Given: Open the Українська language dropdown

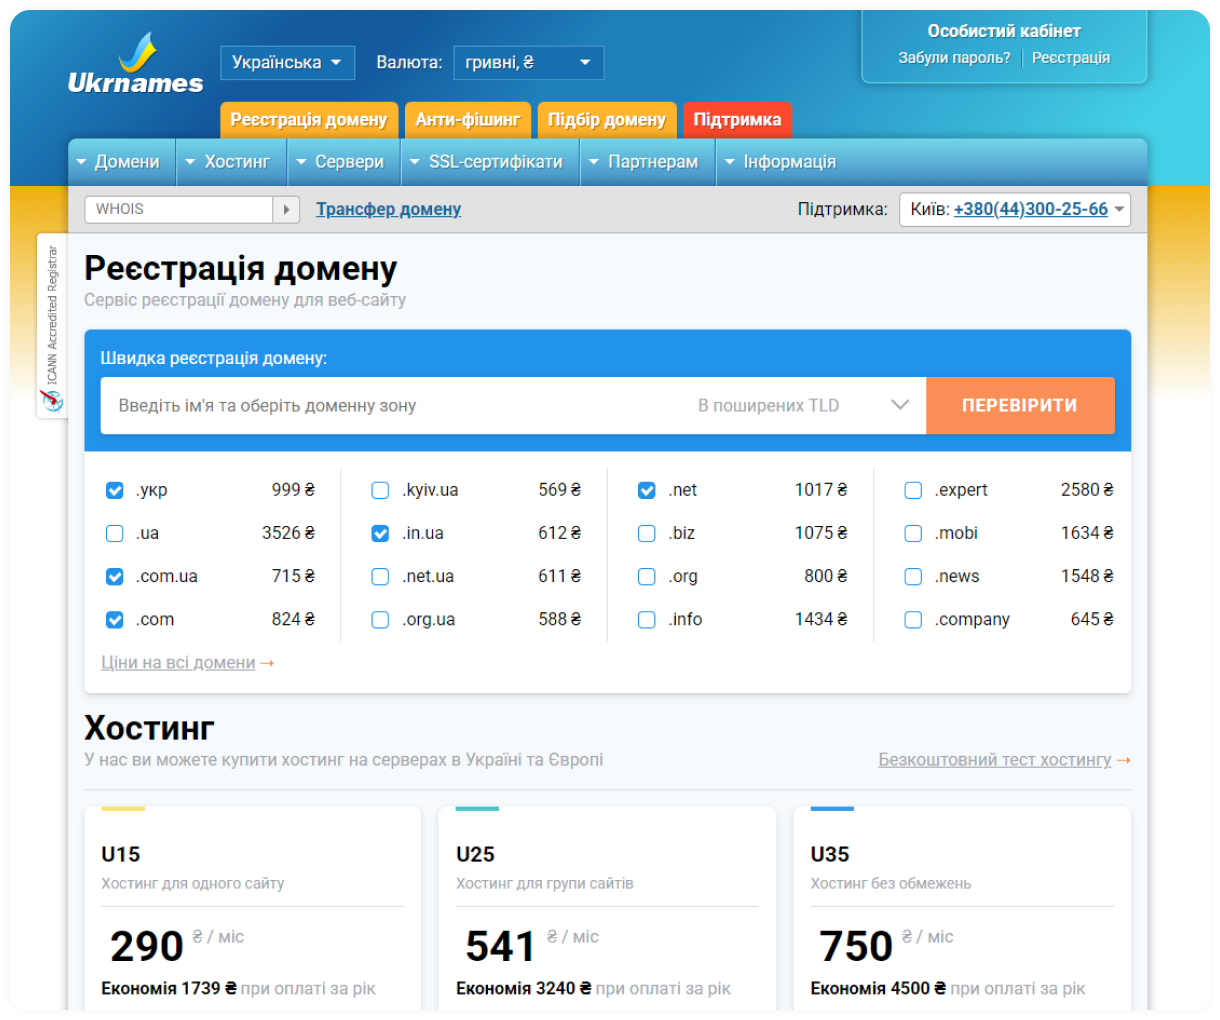Looking at the screenshot, I should [287, 62].
